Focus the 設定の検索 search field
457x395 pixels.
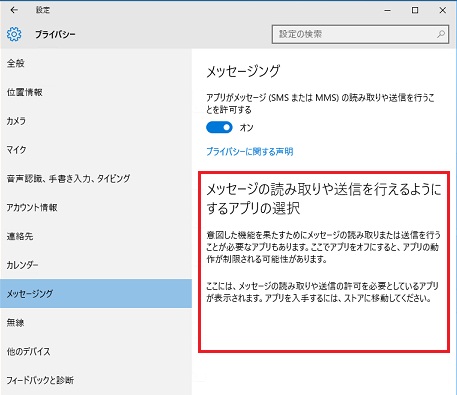(360, 34)
